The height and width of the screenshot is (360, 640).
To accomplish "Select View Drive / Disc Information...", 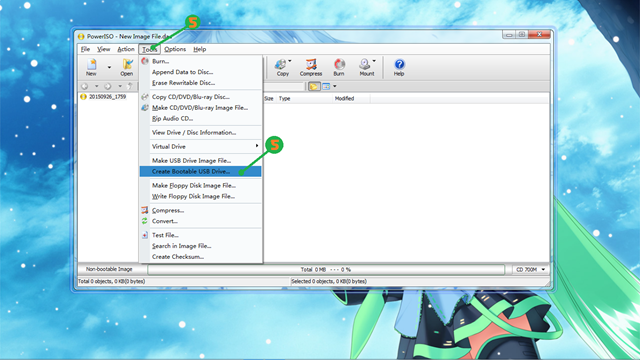I will pyautogui.click(x=200, y=132).
